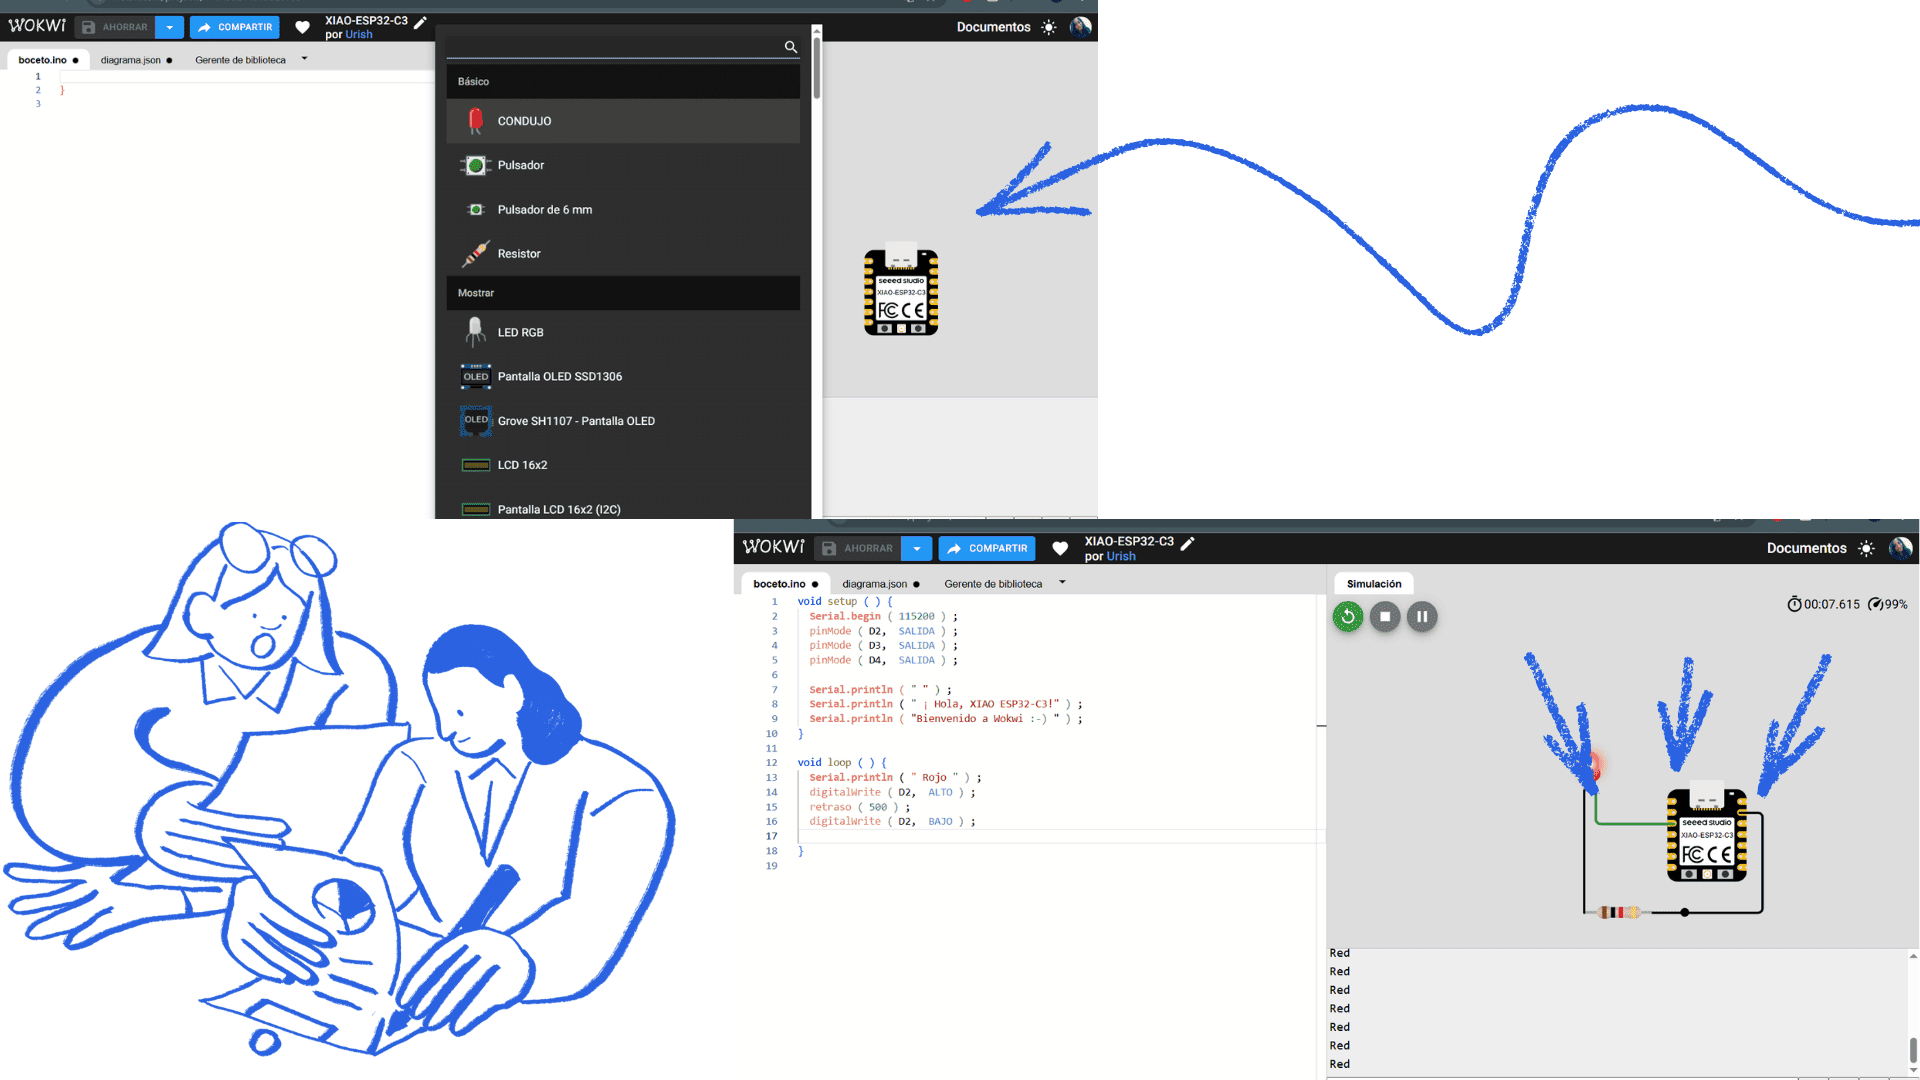Toggle light/dark theme in the top window
This screenshot has height=1080, width=1920.
pyautogui.click(x=1048, y=28)
